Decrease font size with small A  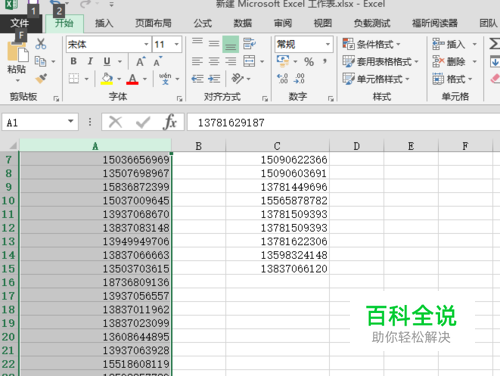[157, 62]
